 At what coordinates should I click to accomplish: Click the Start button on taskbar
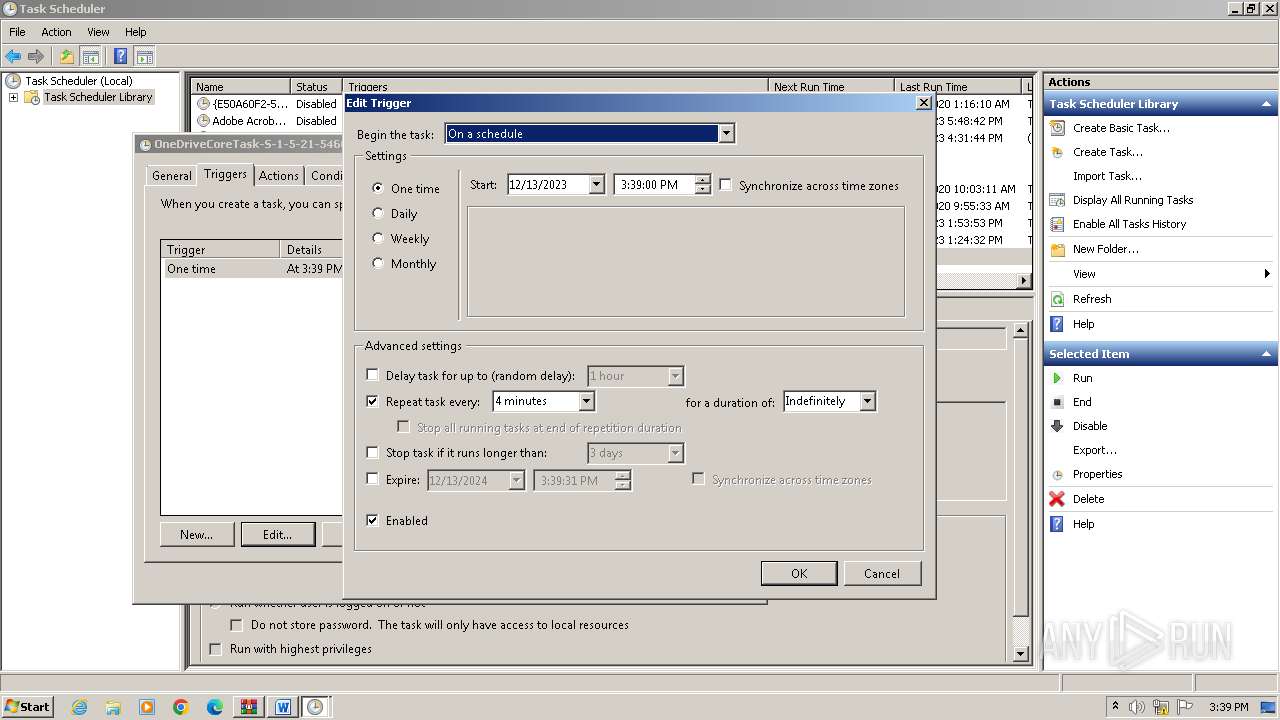tap(27, 706)
